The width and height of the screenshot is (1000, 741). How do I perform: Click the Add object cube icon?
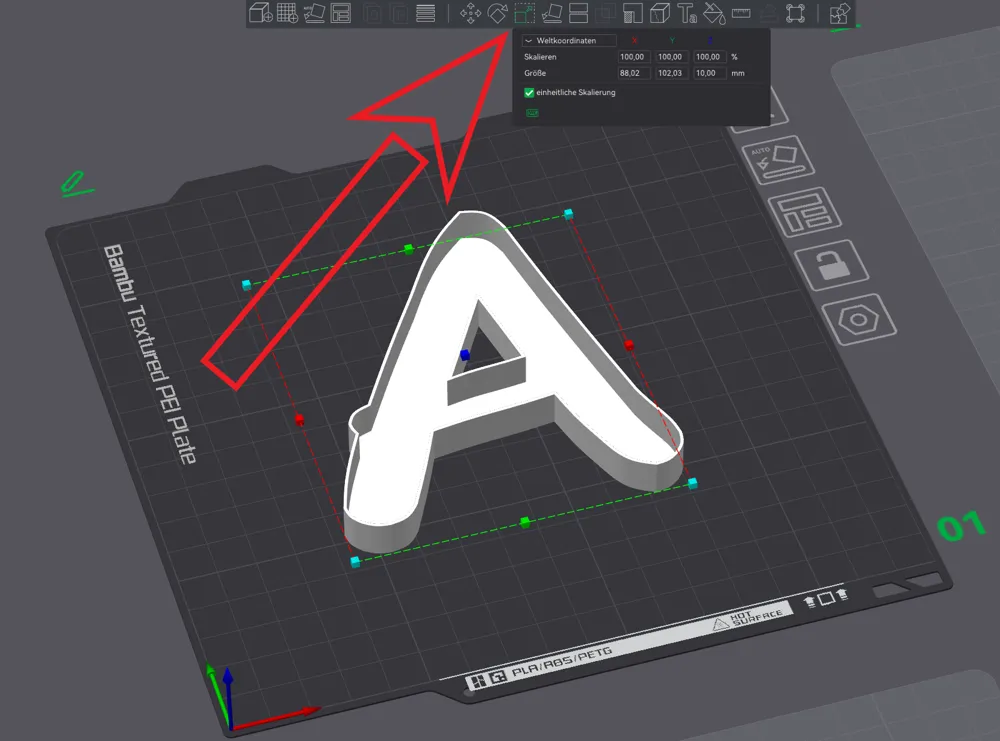coord(259,13)
